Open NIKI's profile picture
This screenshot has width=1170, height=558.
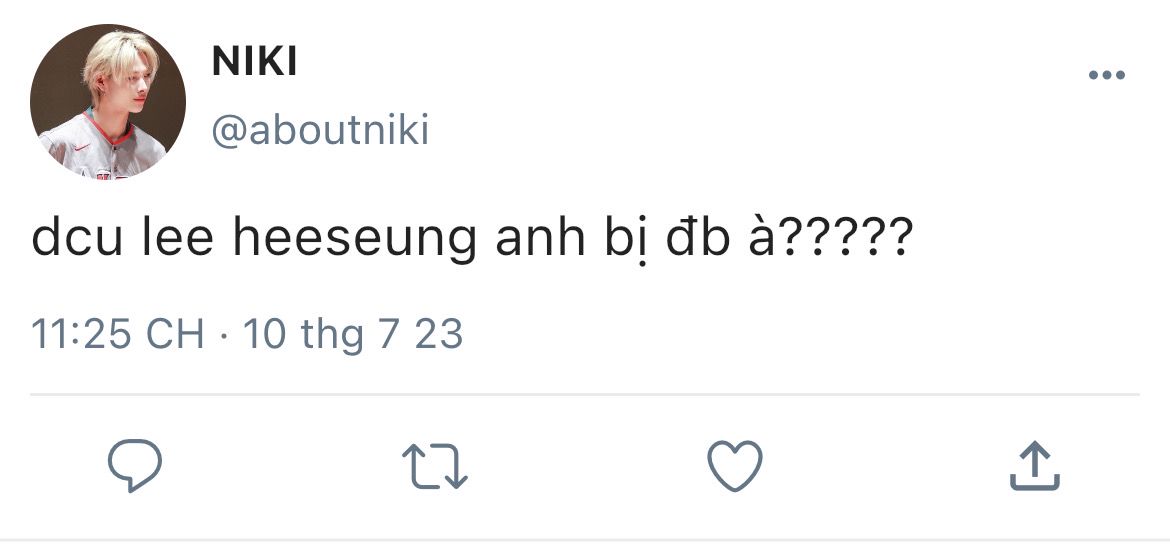pos(108,102)
